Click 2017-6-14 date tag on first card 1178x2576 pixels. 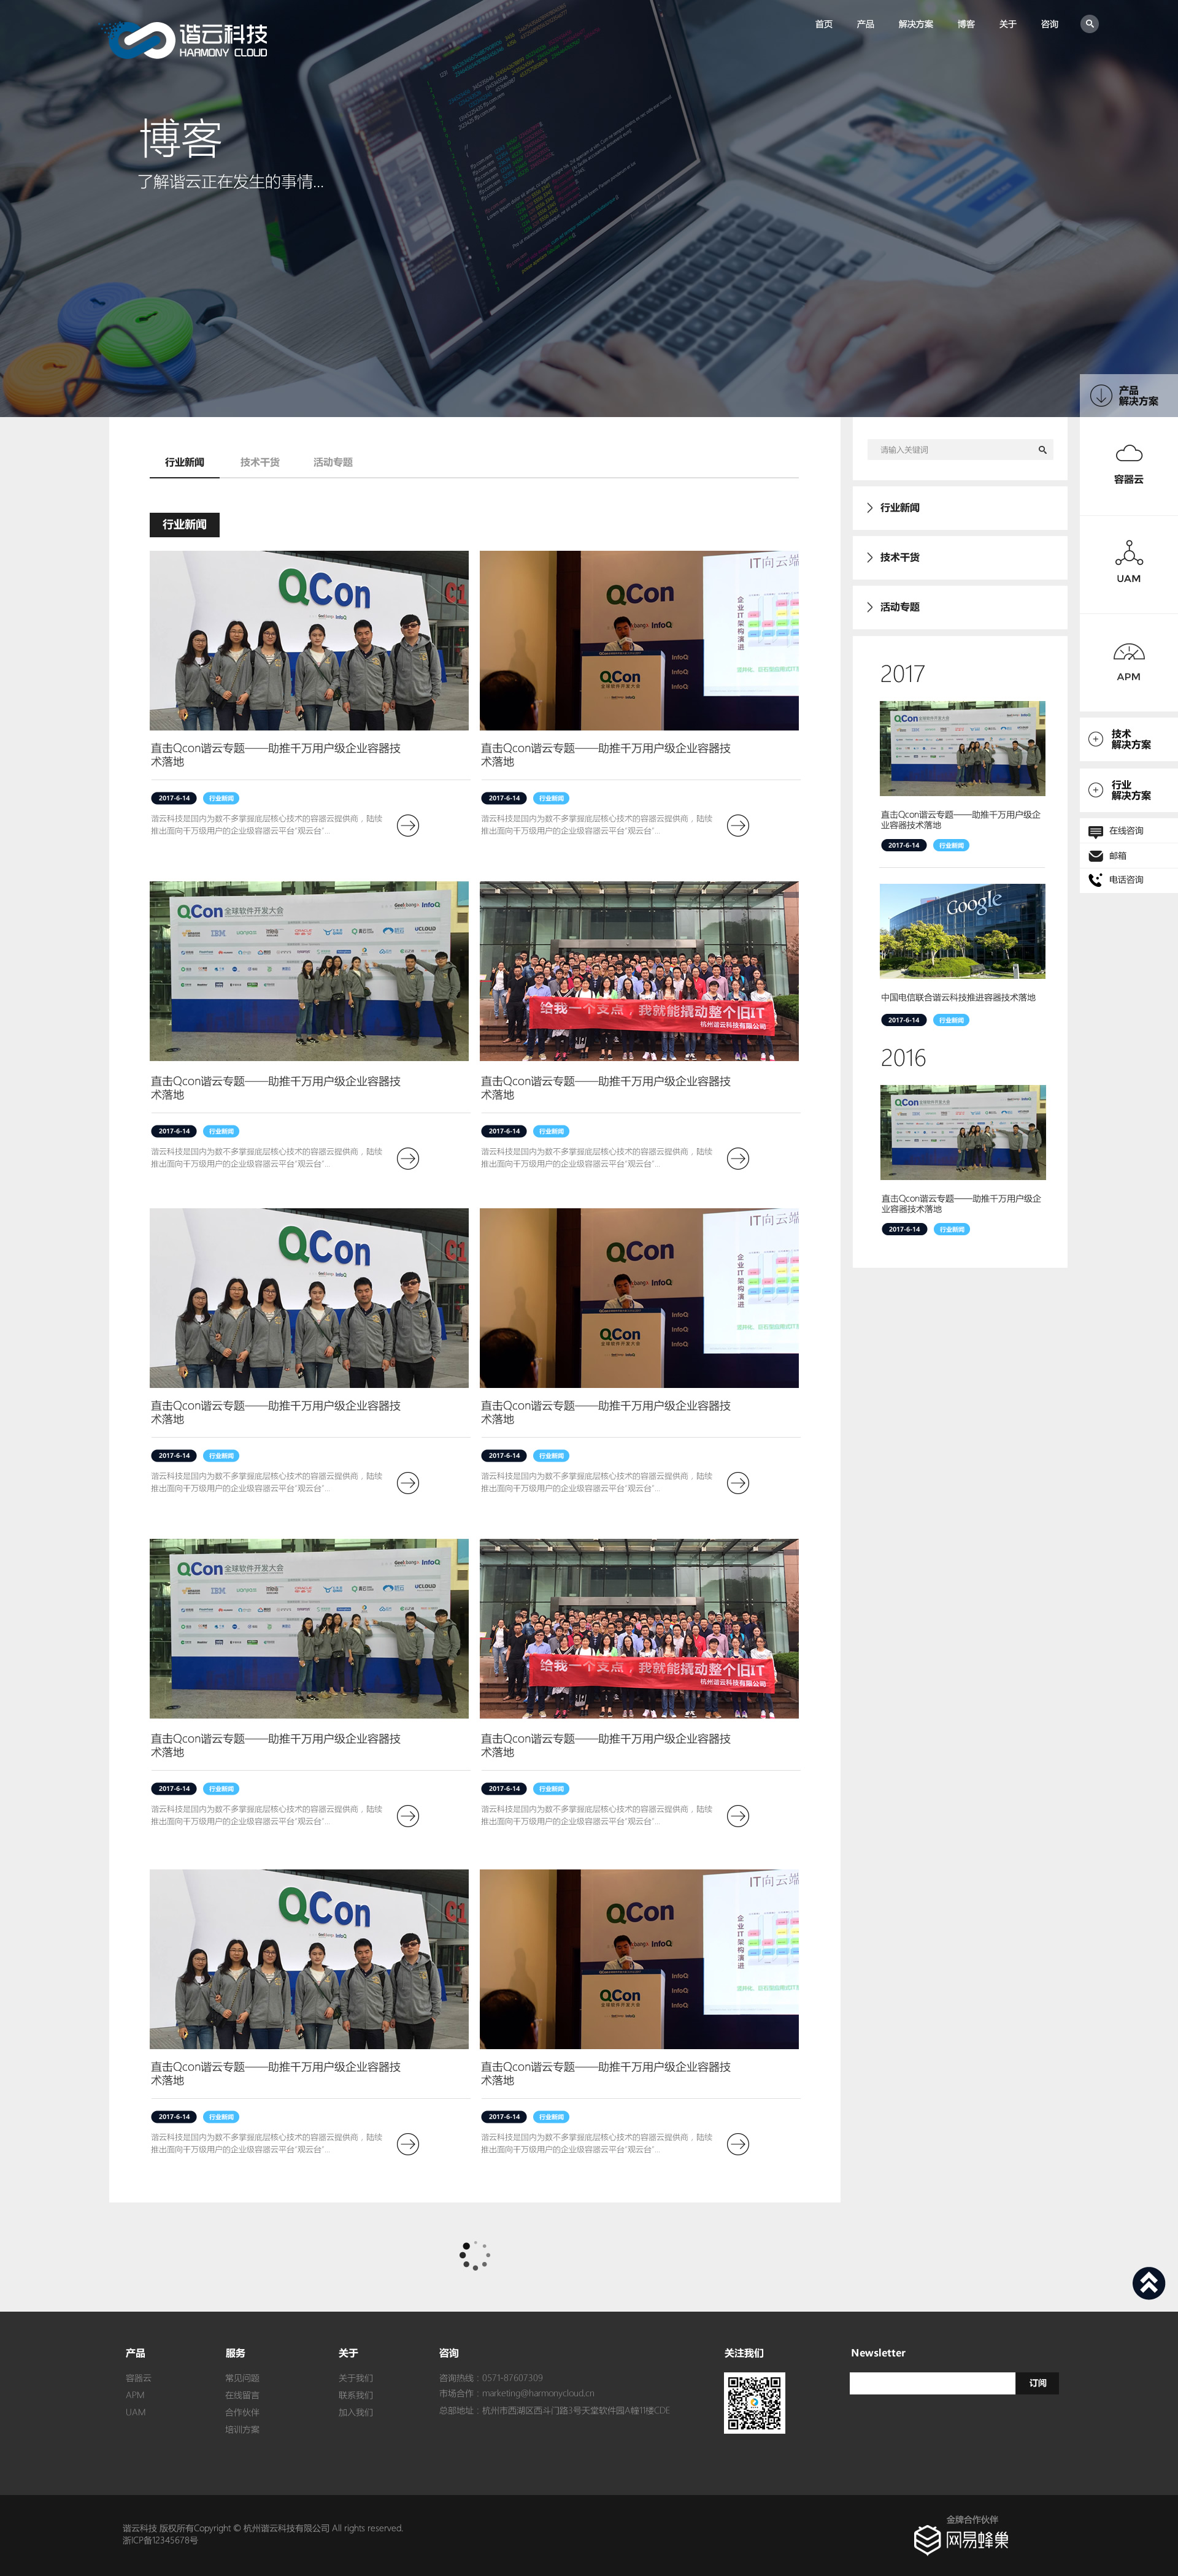pos(174,798)
